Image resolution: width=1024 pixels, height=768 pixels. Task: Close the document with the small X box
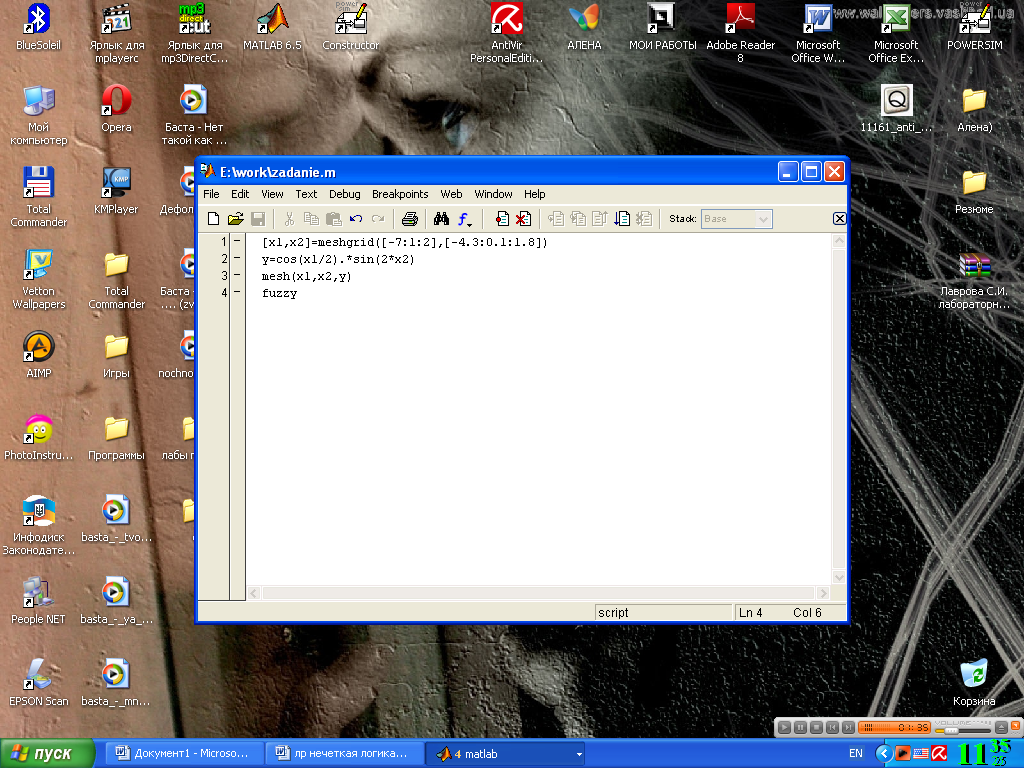click(x=840, y=219)
